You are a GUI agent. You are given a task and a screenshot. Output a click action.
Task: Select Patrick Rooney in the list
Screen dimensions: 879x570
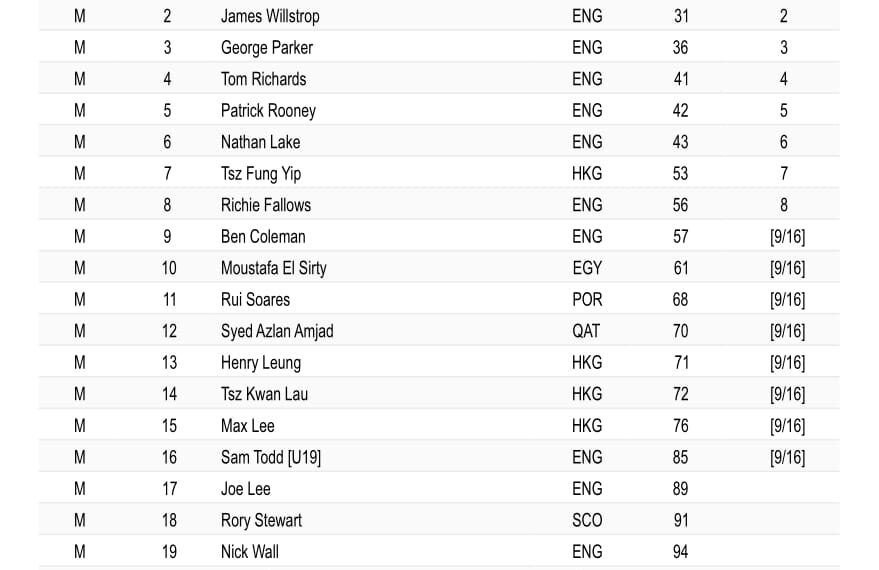268,110
